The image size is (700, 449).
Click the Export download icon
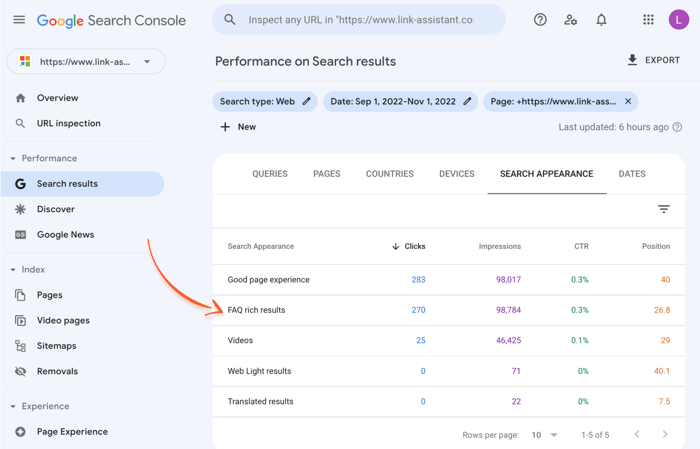[632, 60]
